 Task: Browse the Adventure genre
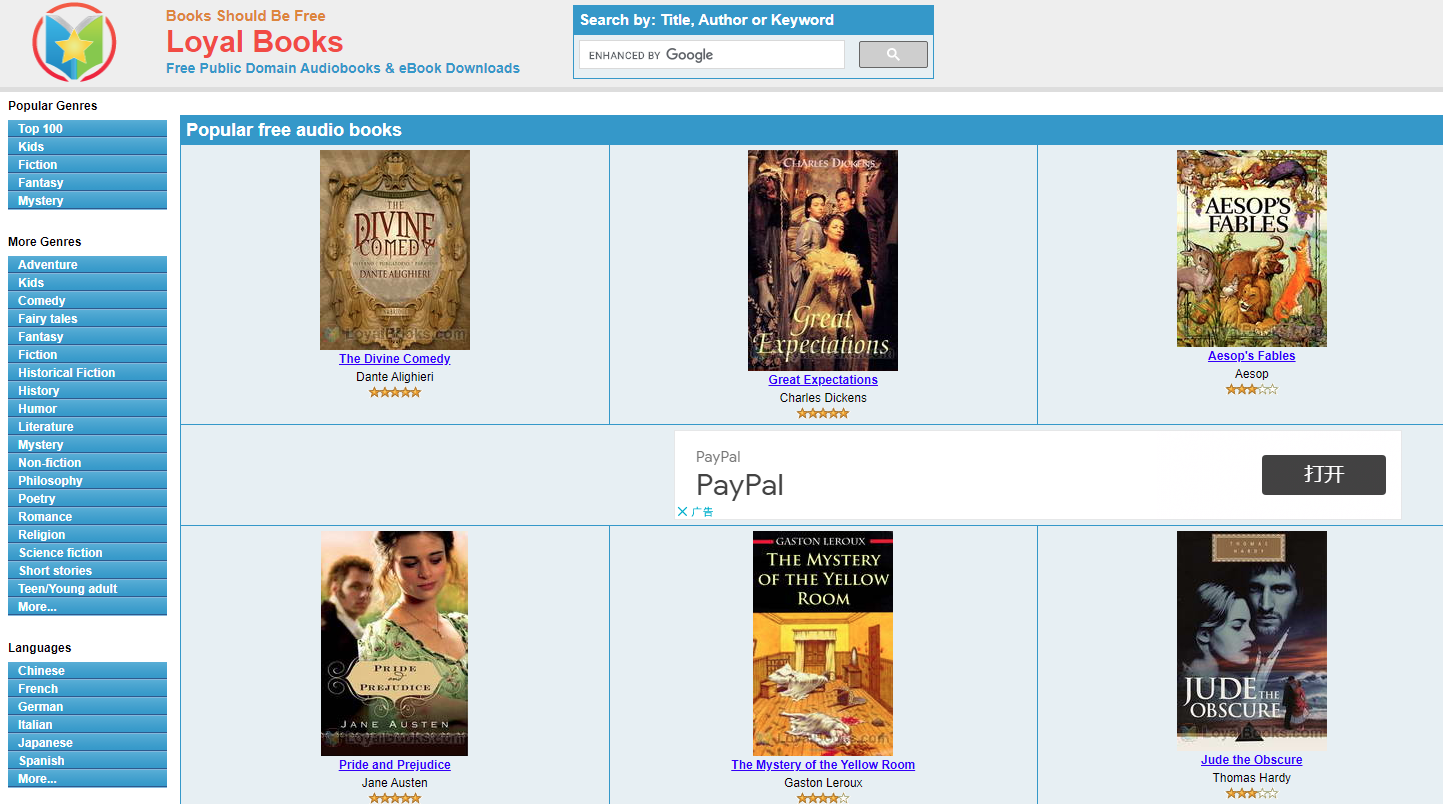point(87,265)
